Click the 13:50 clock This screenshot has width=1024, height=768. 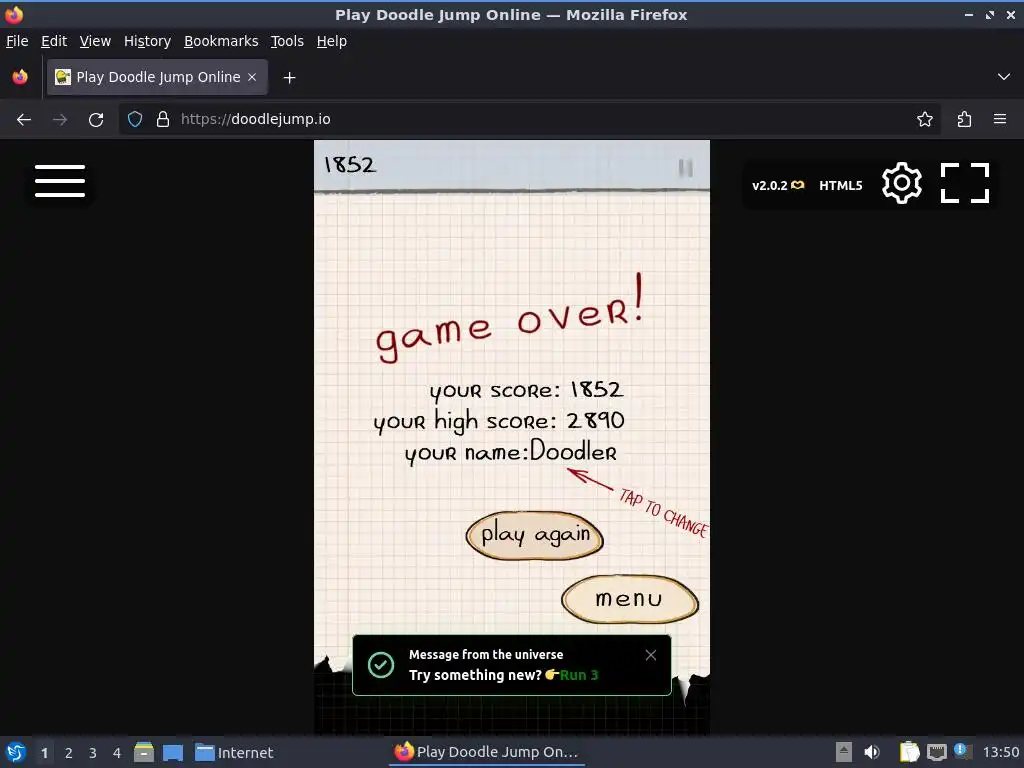(x=1000, y=752)
